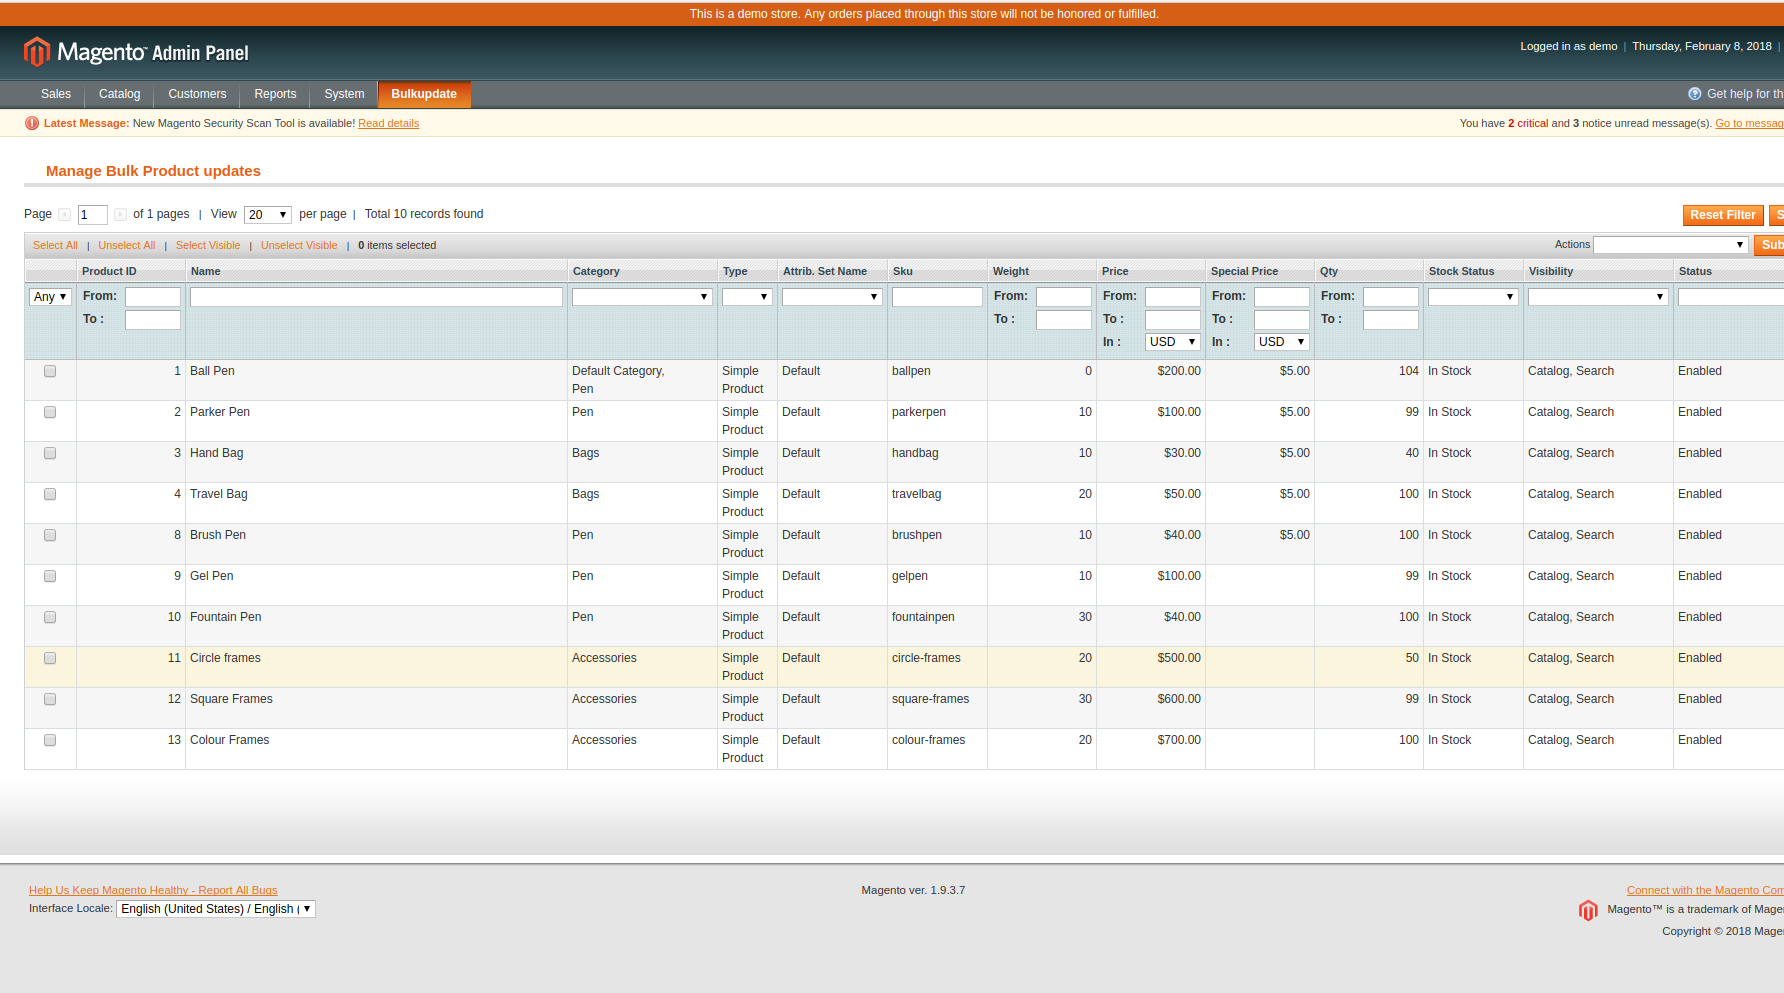Click the next page arrow icon
Screen dimensions: 1784x993
120,214
